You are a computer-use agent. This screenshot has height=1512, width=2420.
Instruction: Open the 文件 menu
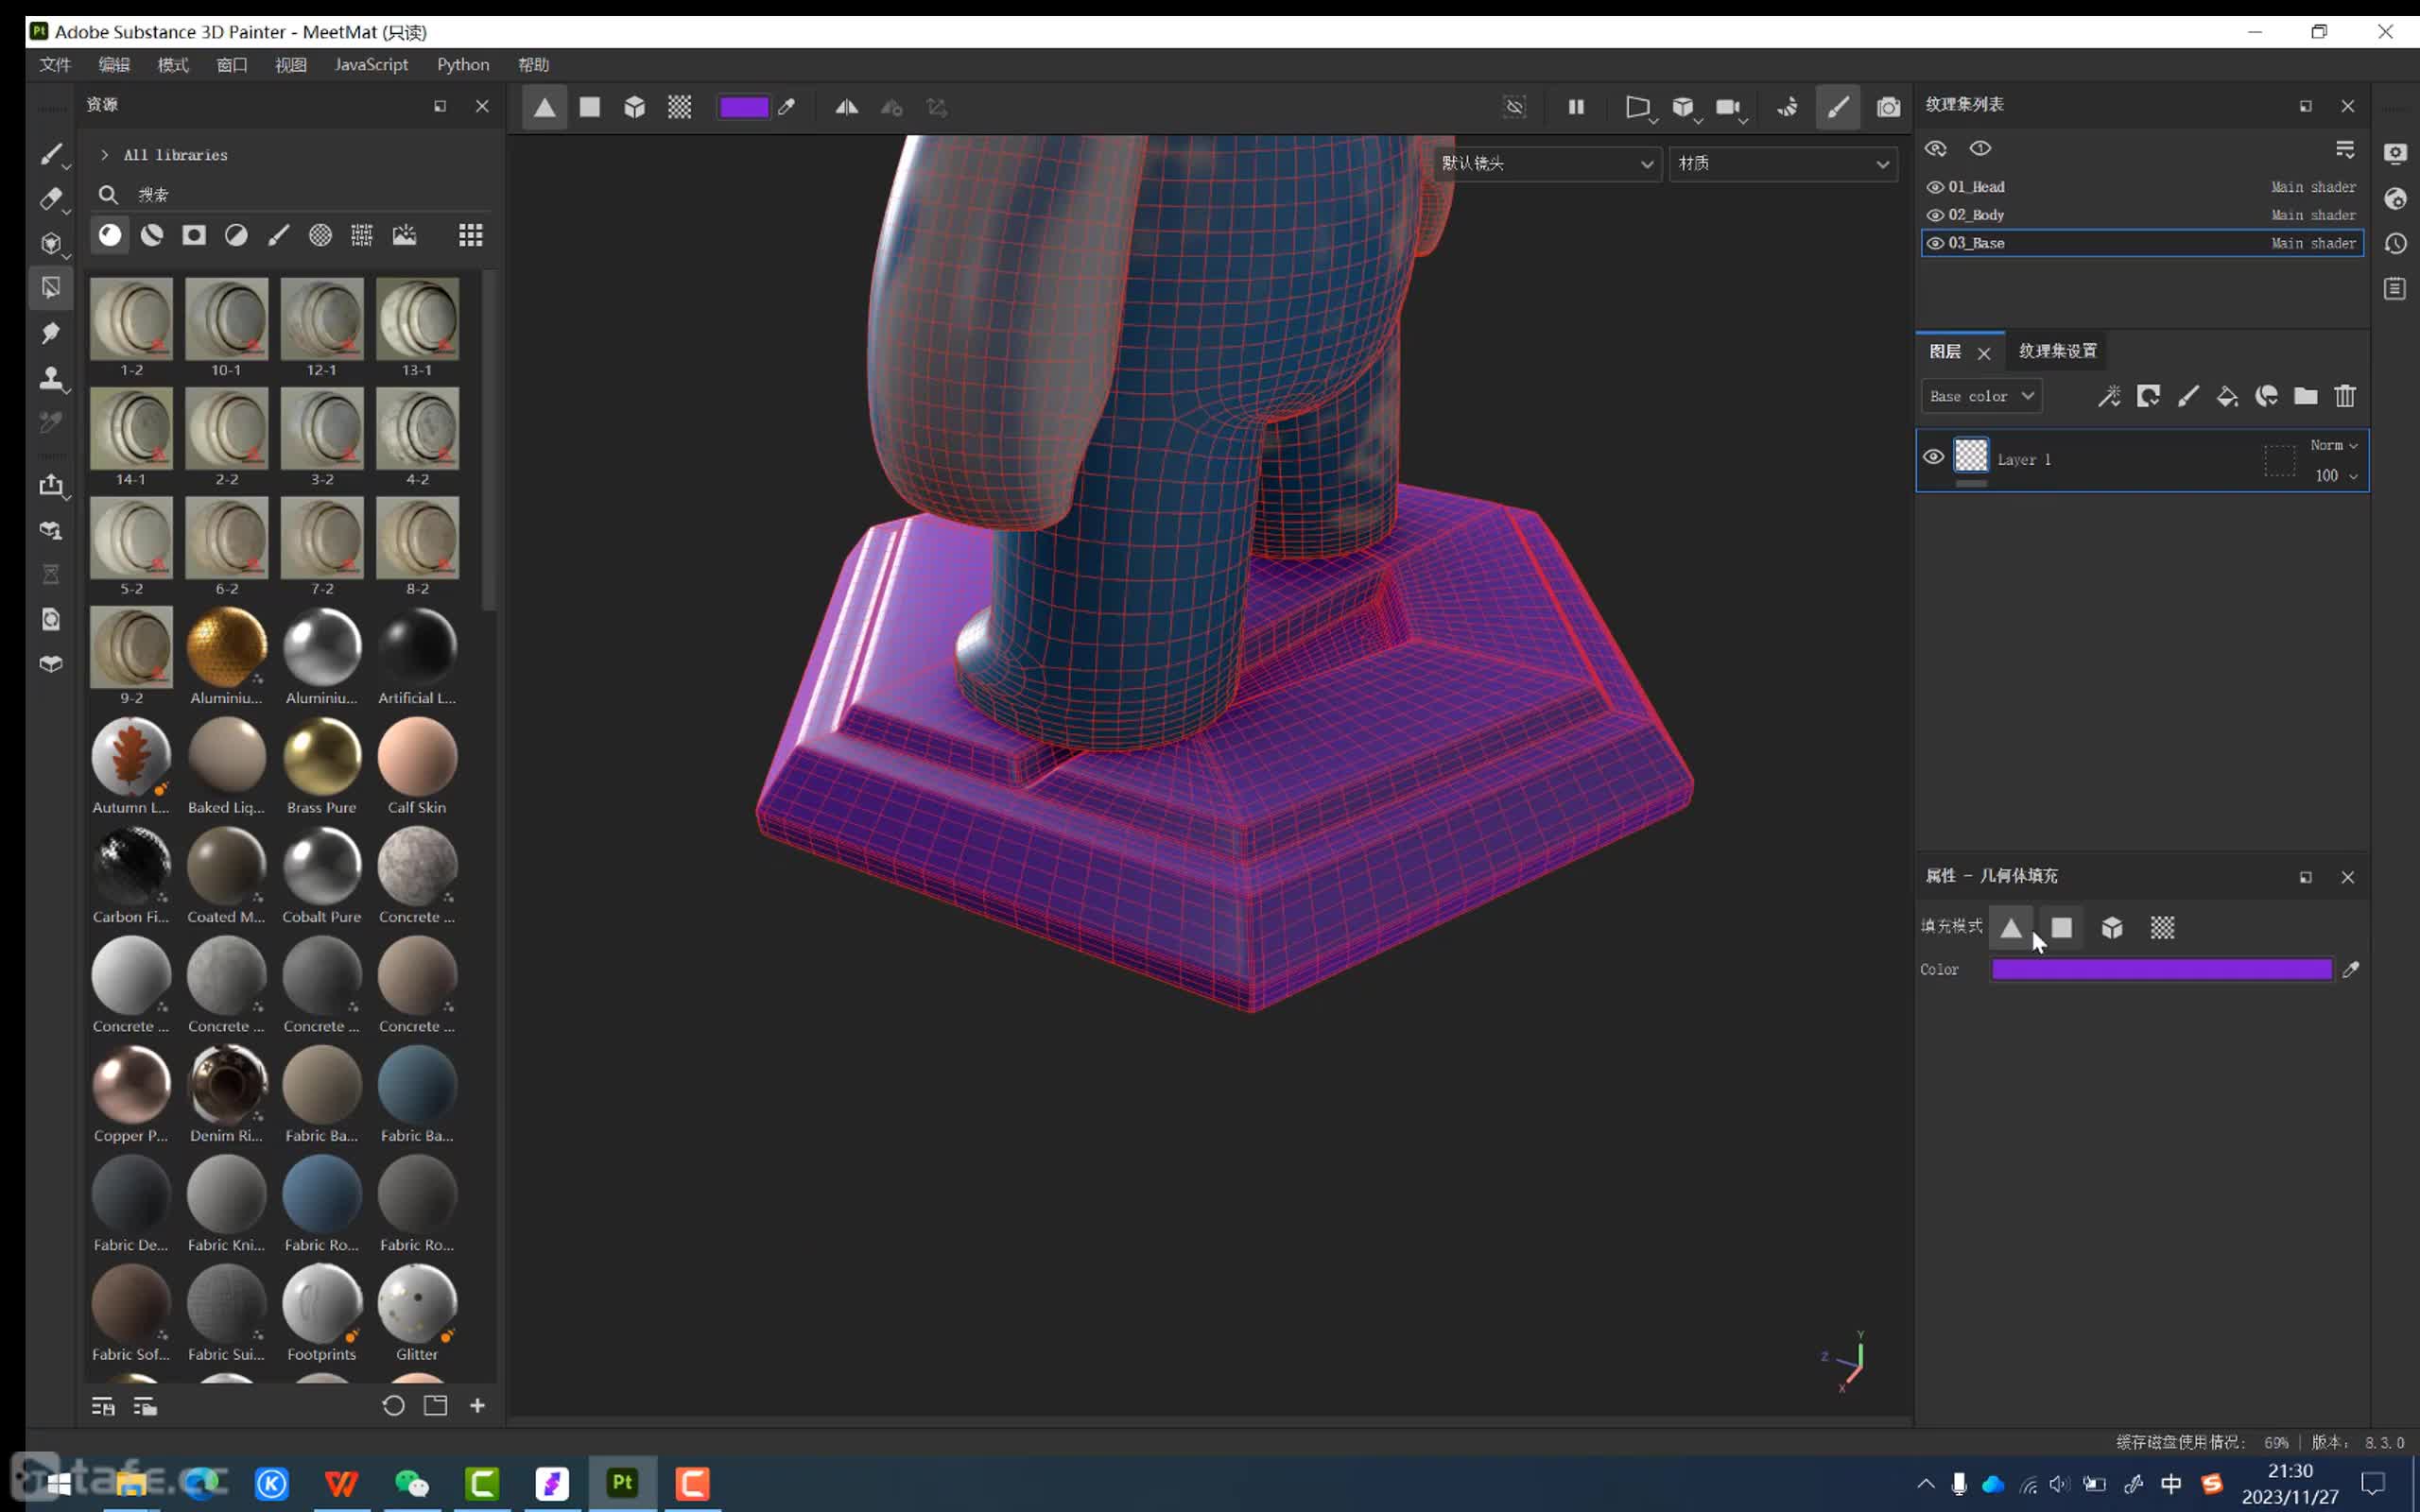click(55, 65)
